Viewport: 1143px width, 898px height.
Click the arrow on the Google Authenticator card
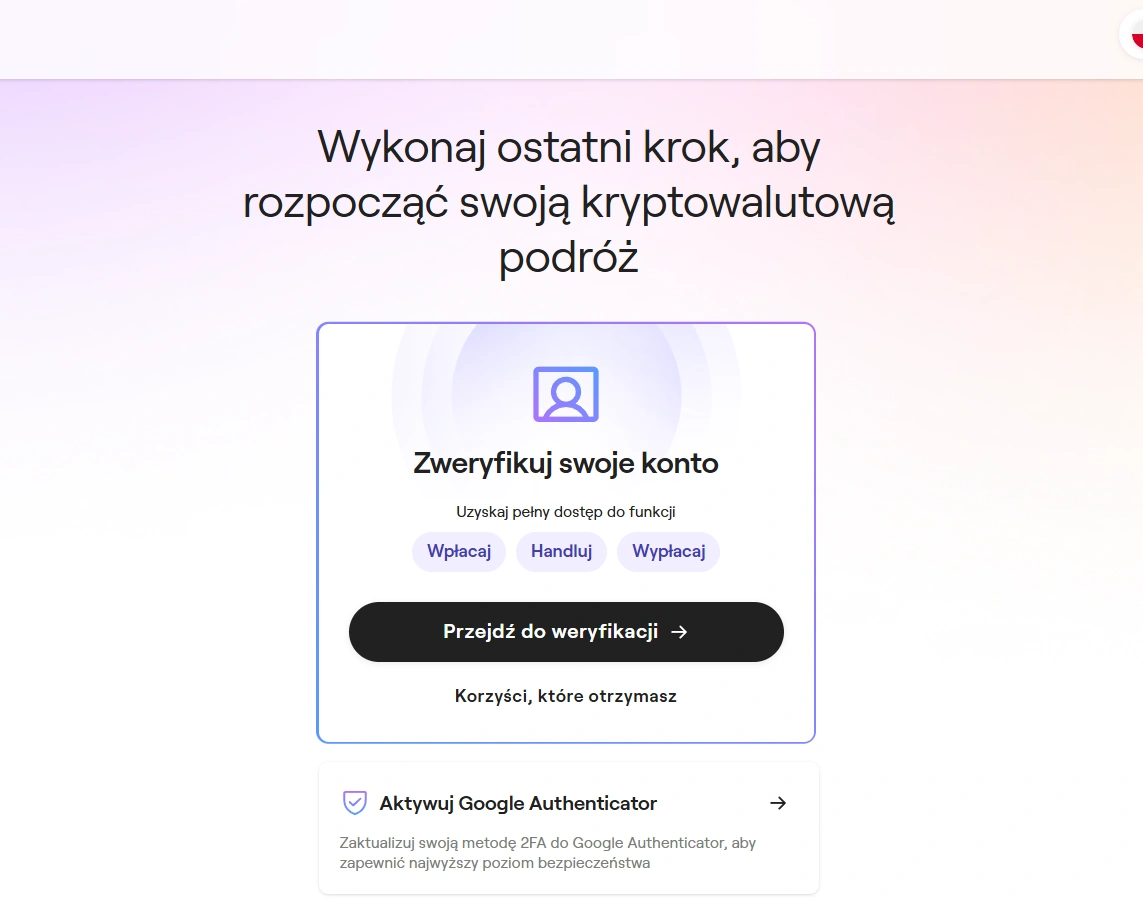click(x=778, y=803)
